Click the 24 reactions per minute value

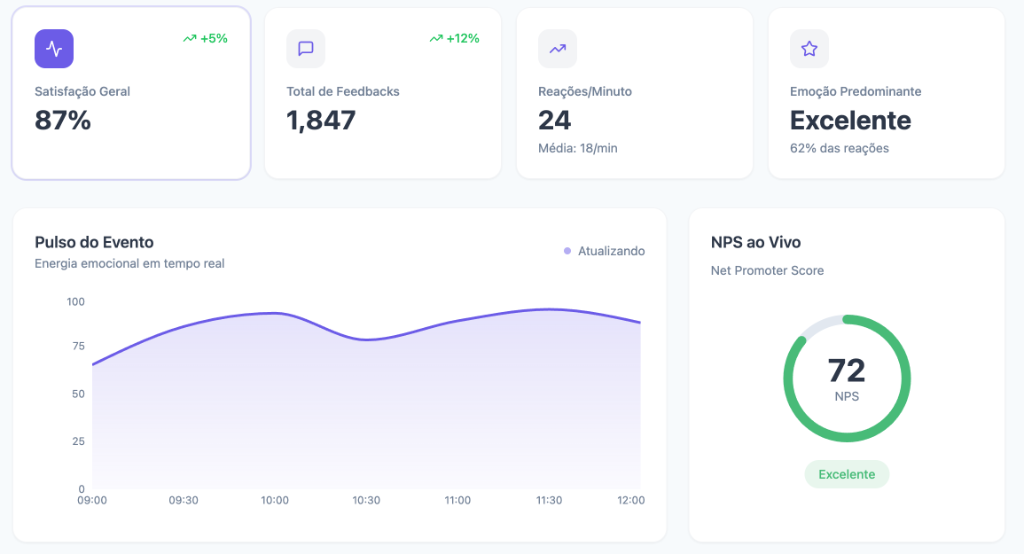[x=554, y=120]
